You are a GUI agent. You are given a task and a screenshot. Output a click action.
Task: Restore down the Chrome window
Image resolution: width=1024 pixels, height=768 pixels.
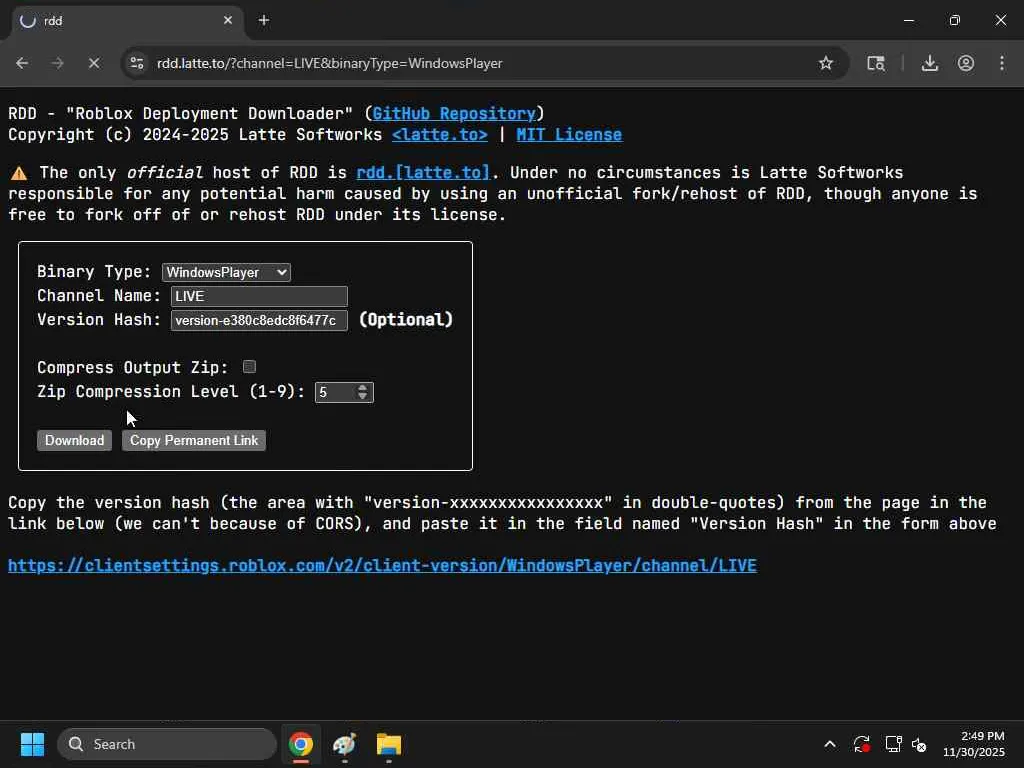tap(955, 20)
